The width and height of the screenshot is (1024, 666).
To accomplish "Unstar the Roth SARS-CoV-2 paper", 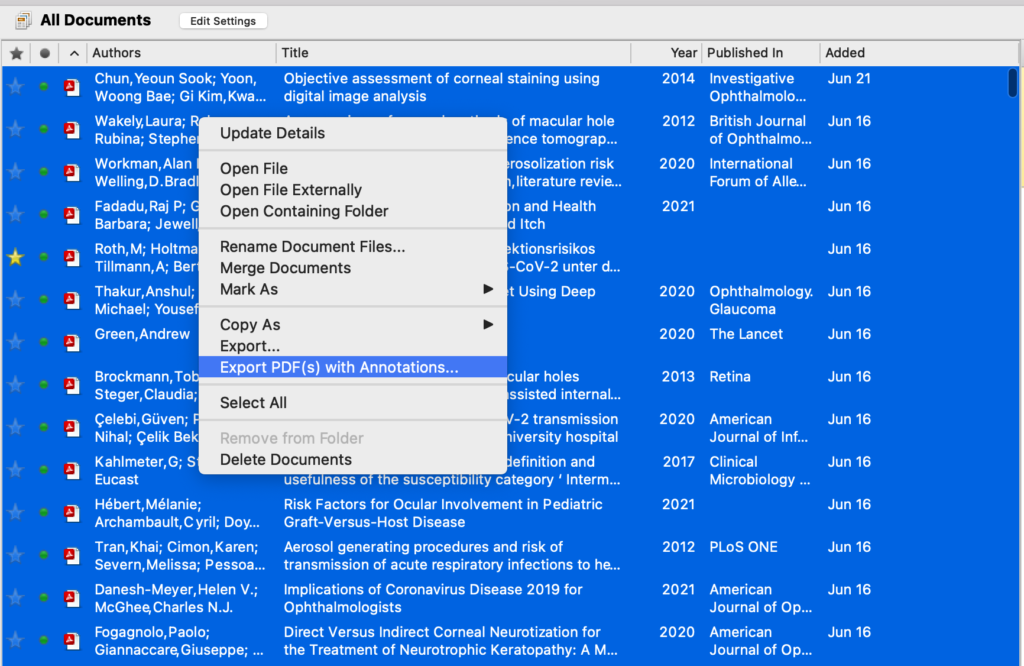I will tap(16, 257).
